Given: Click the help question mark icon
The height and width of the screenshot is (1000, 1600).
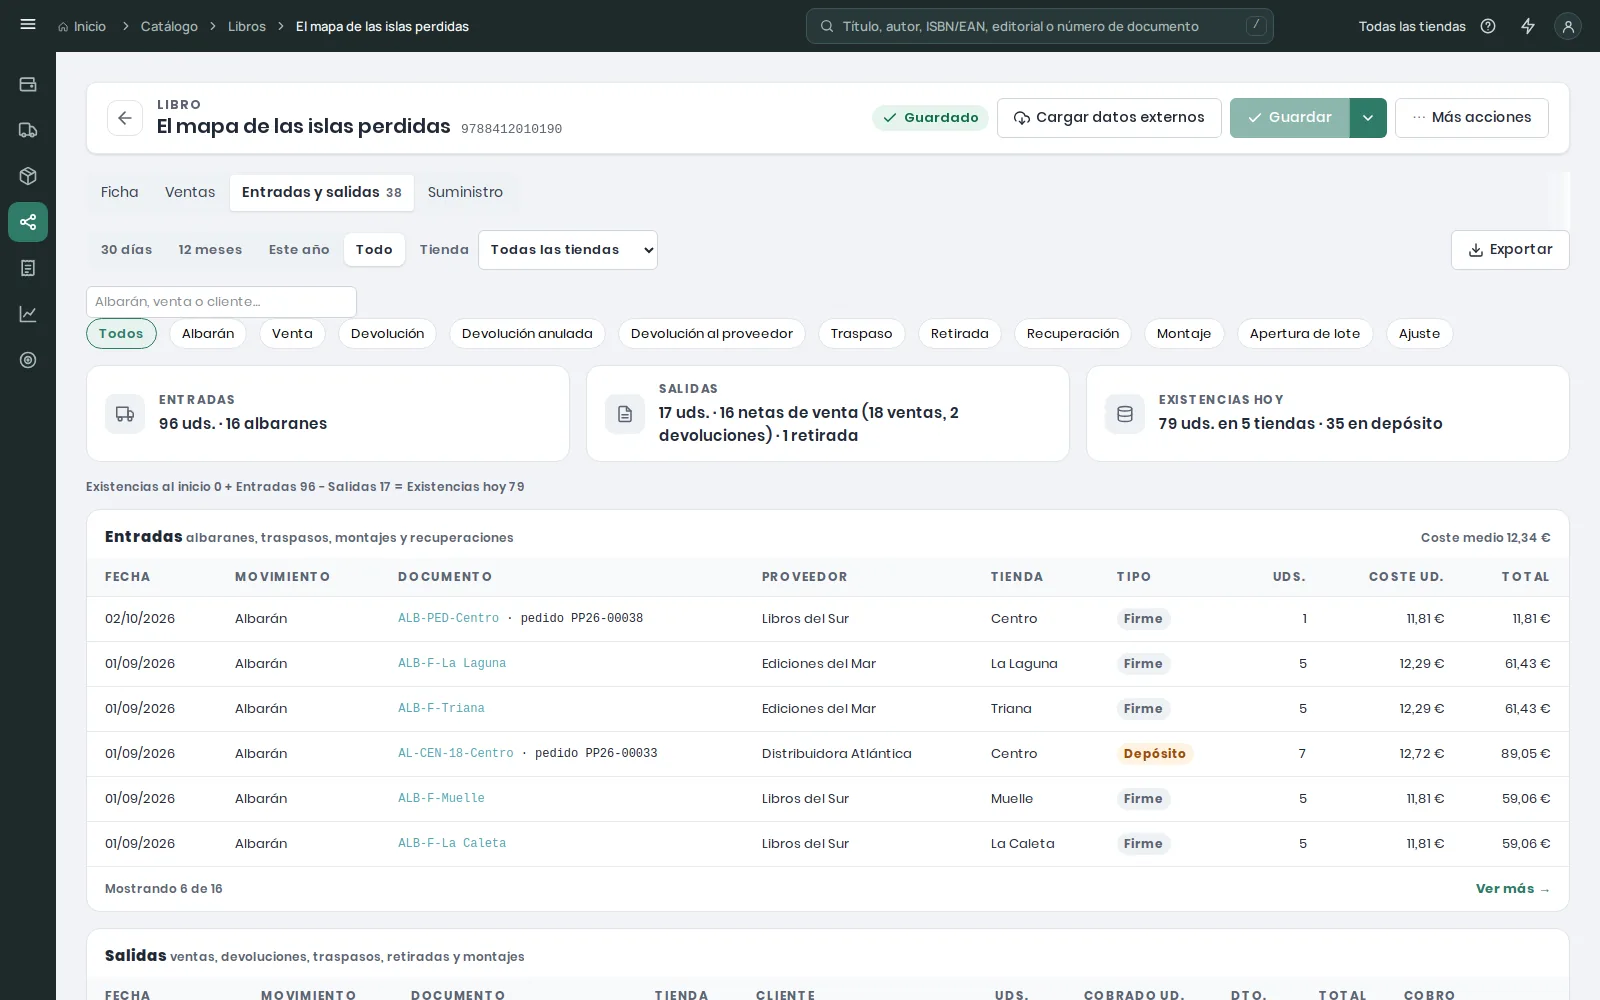Looking at the screenshot, I should [x=1488, y=26].
